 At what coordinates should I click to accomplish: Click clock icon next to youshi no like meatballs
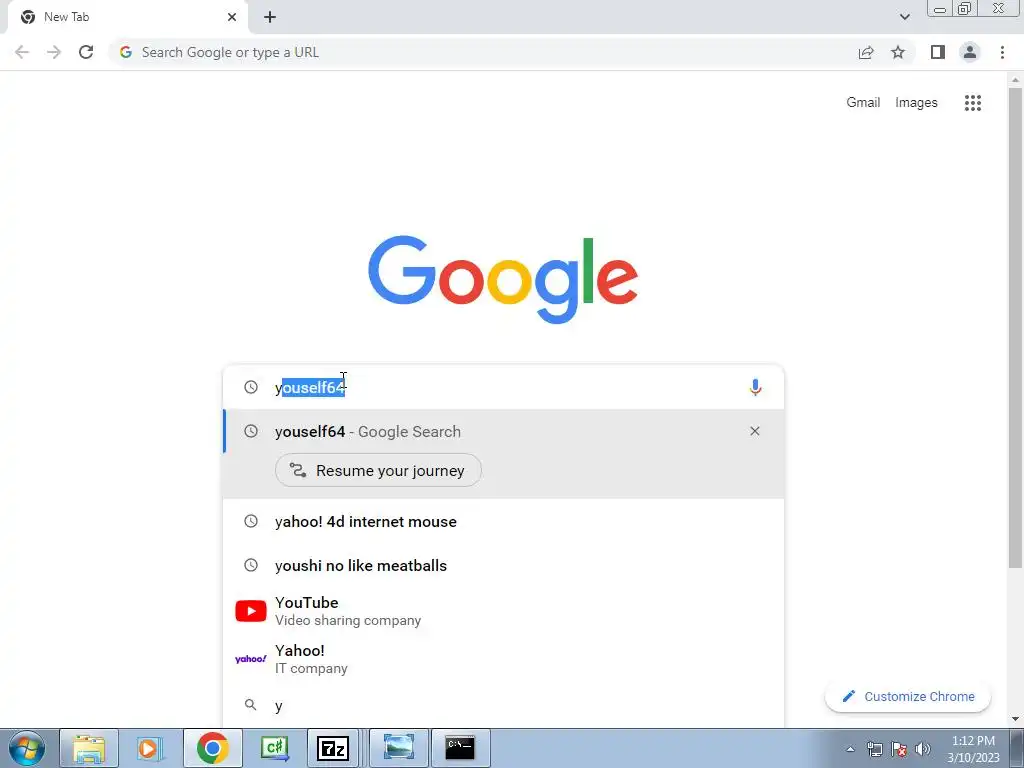(251, 565)
